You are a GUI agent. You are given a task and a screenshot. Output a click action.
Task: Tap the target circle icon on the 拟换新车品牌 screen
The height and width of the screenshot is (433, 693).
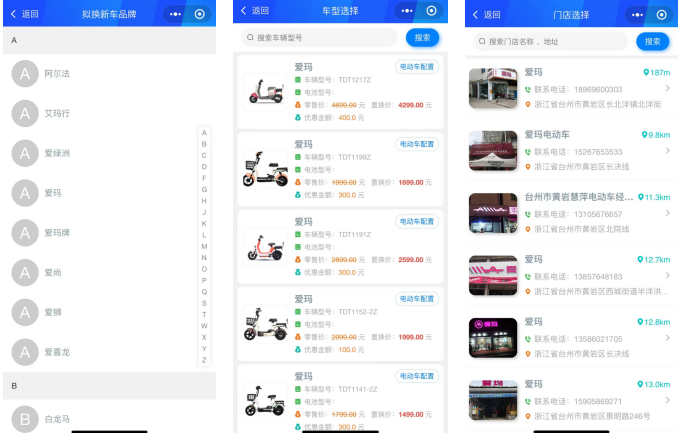coord(200,14)
